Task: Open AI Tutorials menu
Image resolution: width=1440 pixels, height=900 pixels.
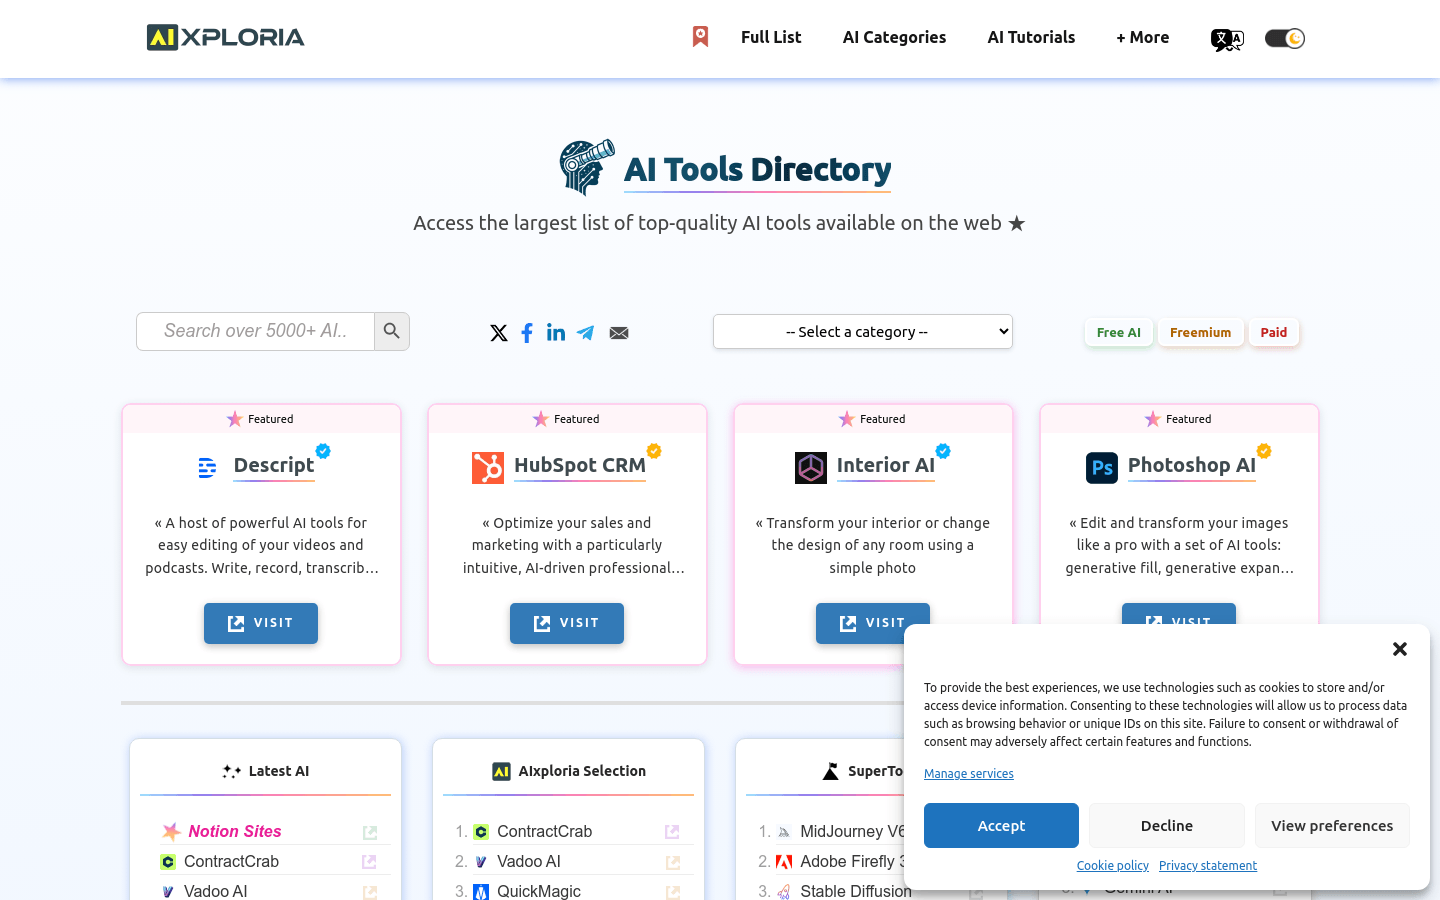Action: click(x=1031, y=37)
